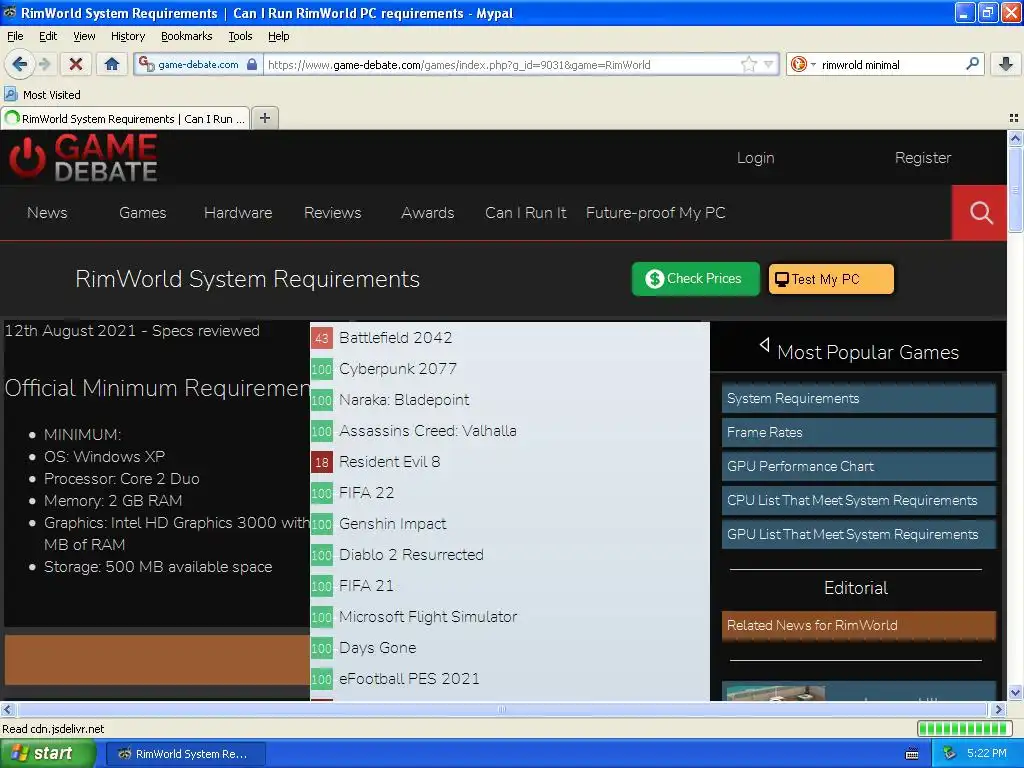
Task: Go back with the browser back arrow
Action: coord(18,64)
